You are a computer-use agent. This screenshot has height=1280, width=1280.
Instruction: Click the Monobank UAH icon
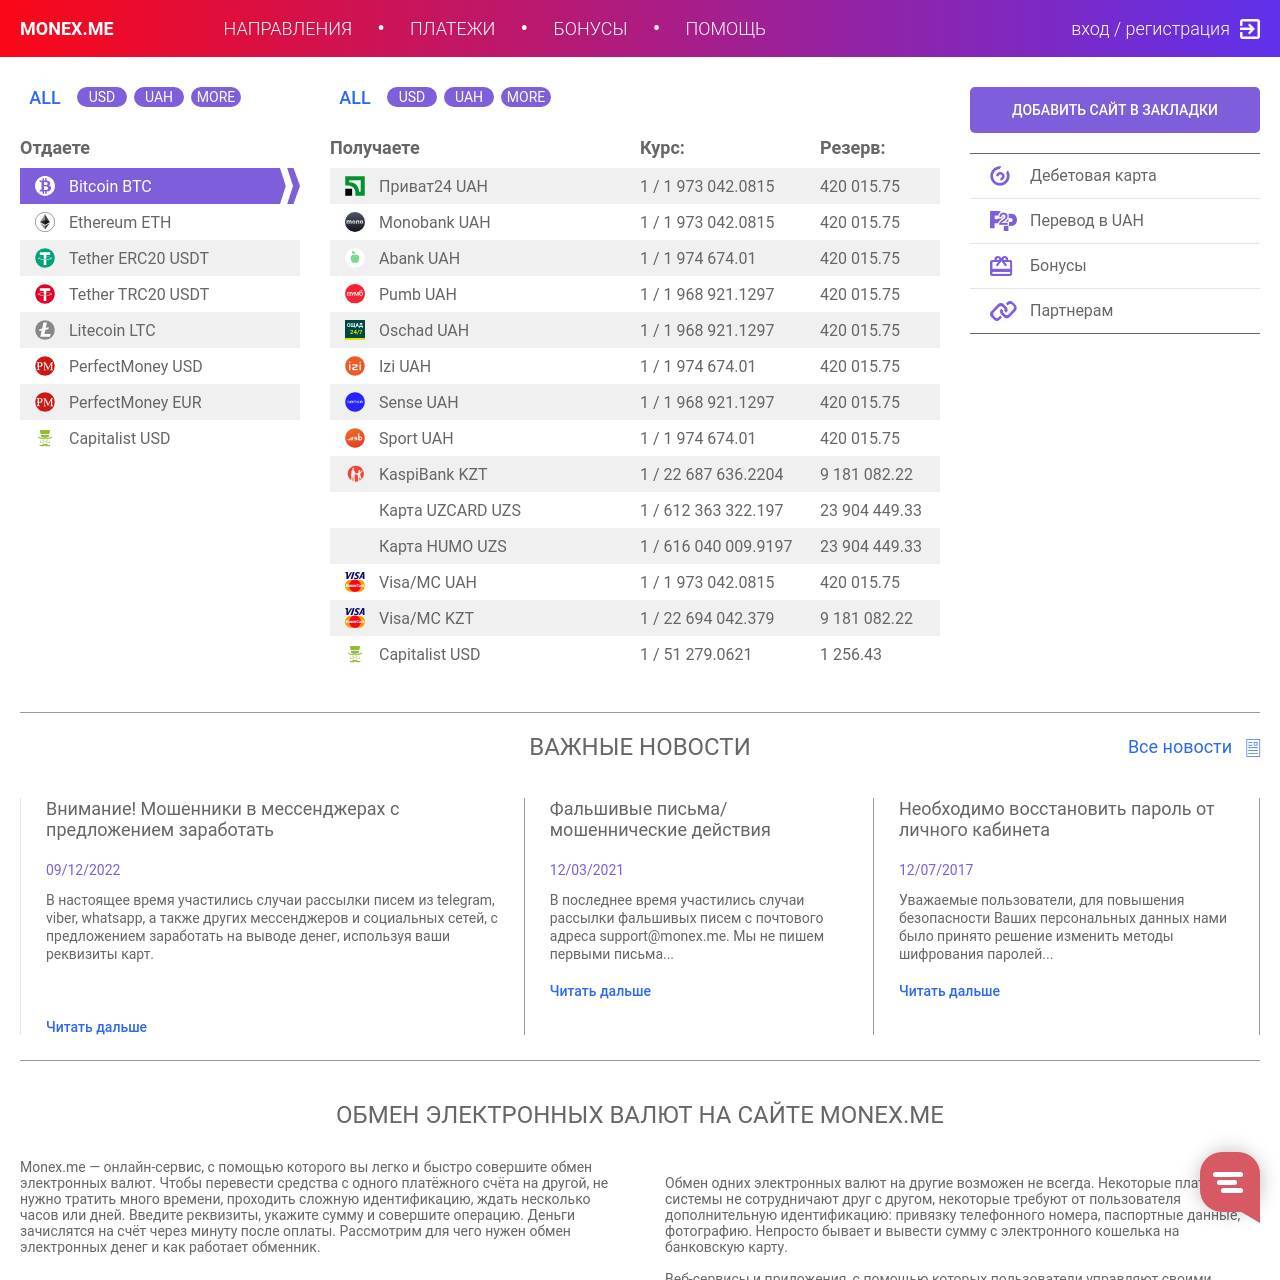(355, 222)
